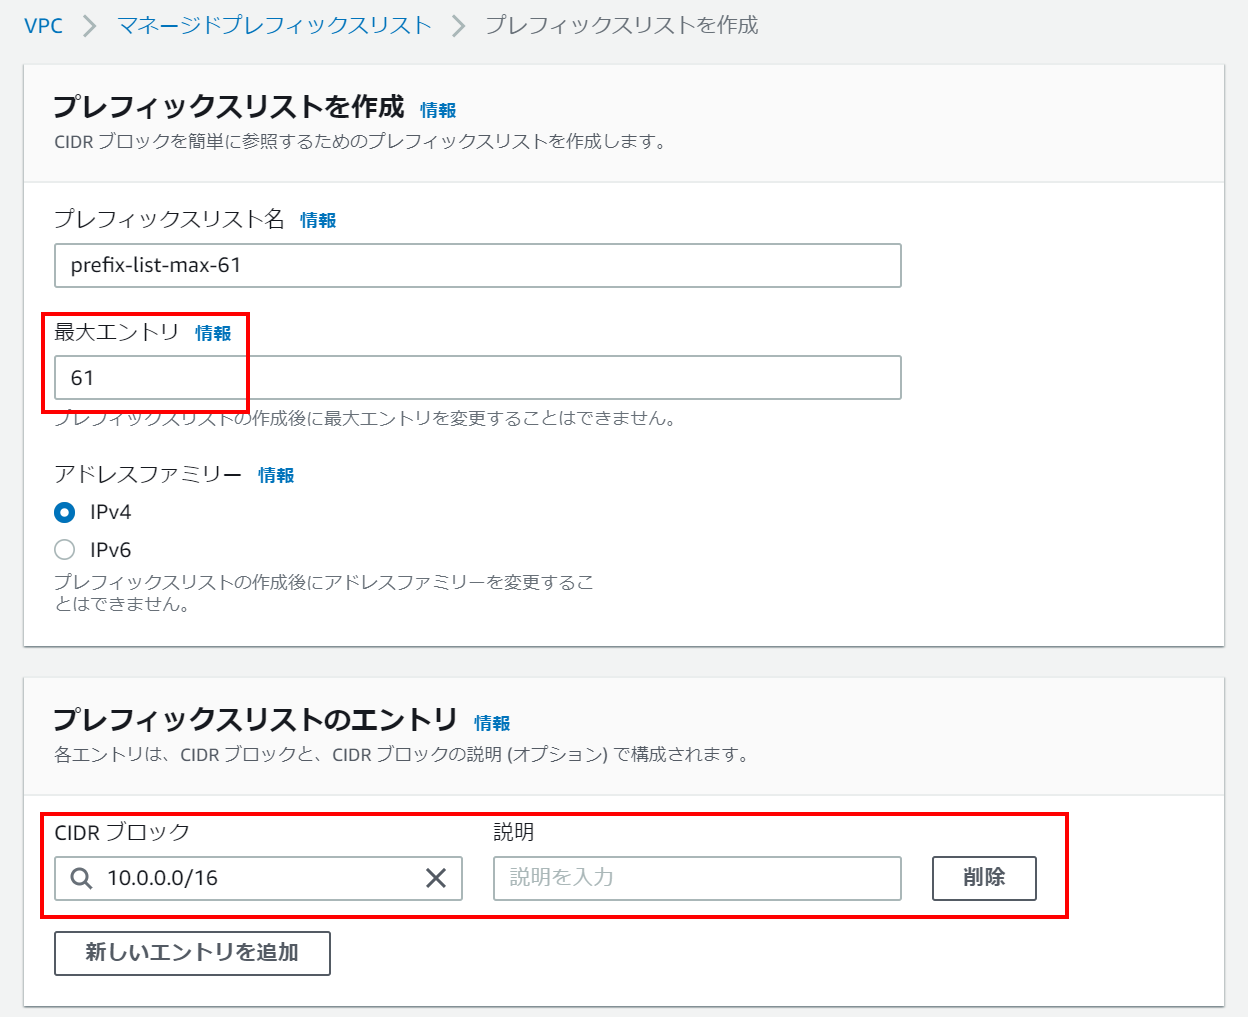
Task: Select the IPv6 radio button
Action: click(x=65, y=550)
